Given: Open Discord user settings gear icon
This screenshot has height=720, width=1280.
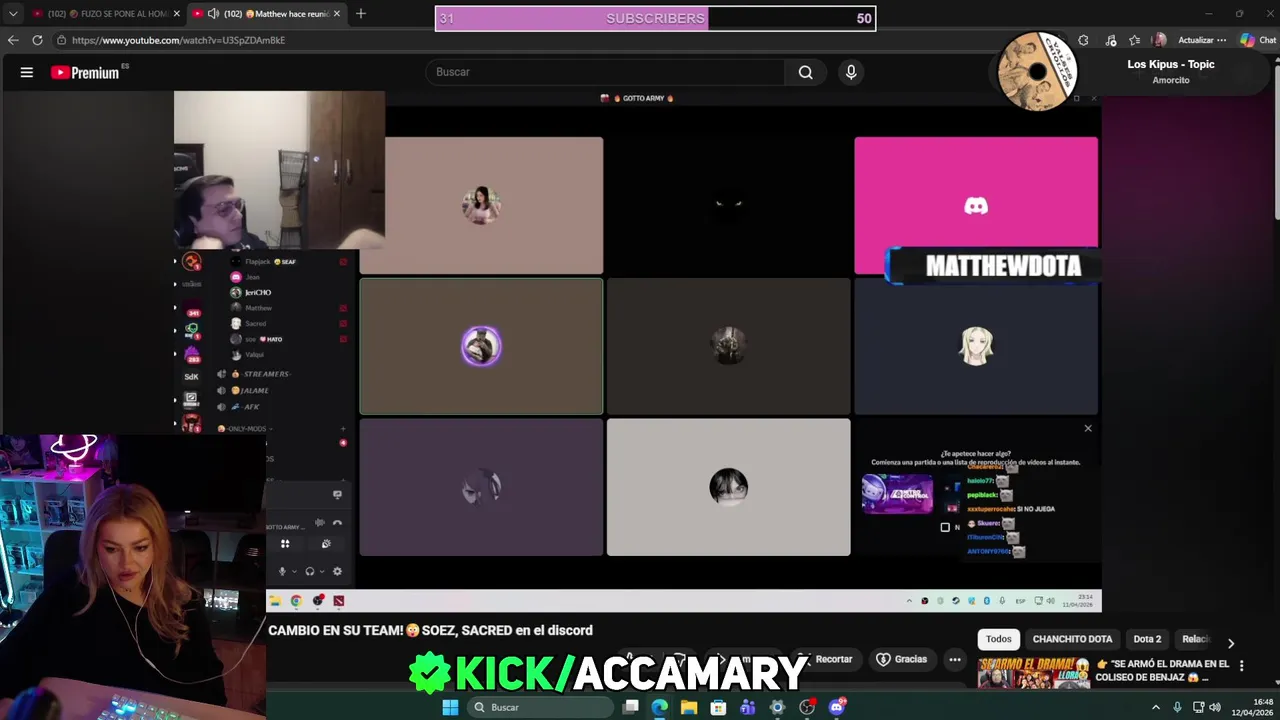Looking at the screenshot, I should (x=337, y=571).
